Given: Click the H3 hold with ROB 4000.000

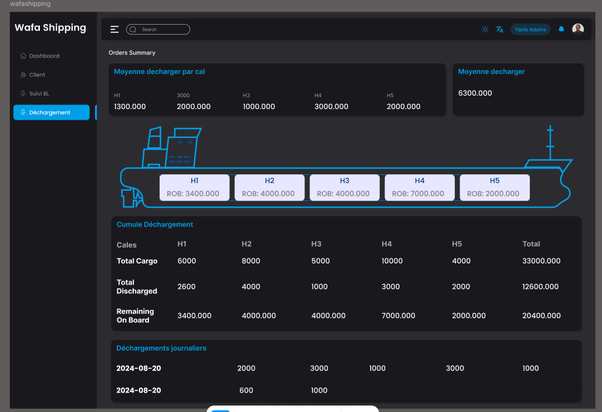Looking at the screenshot, I should pos(344,187).
